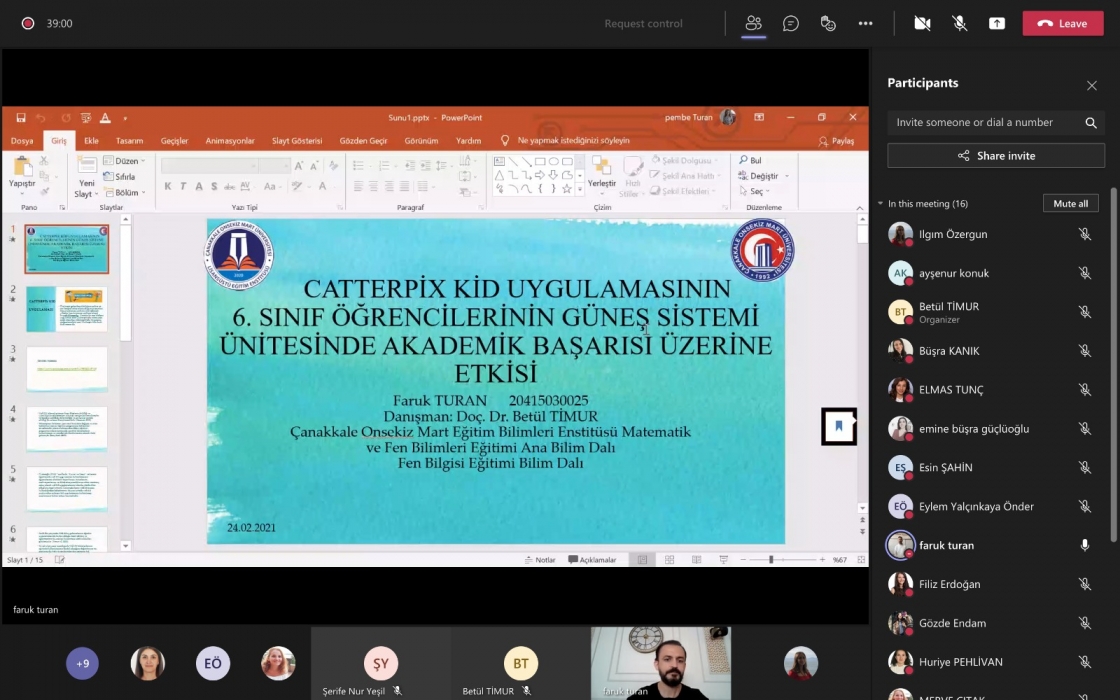1120x700 pixels.
Task: Click fit slide to window icon
Action: click(x=861, y=560)
